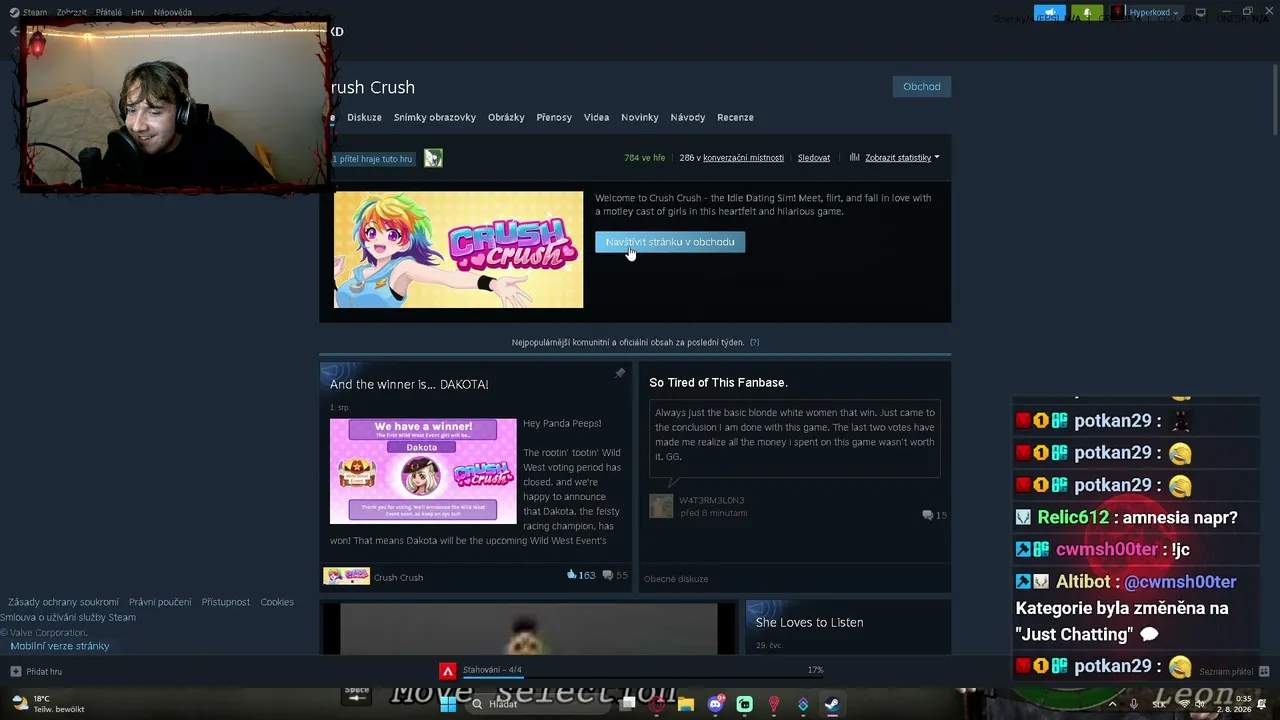
Task: Switch to the Recenze tab
Action: 735,117
